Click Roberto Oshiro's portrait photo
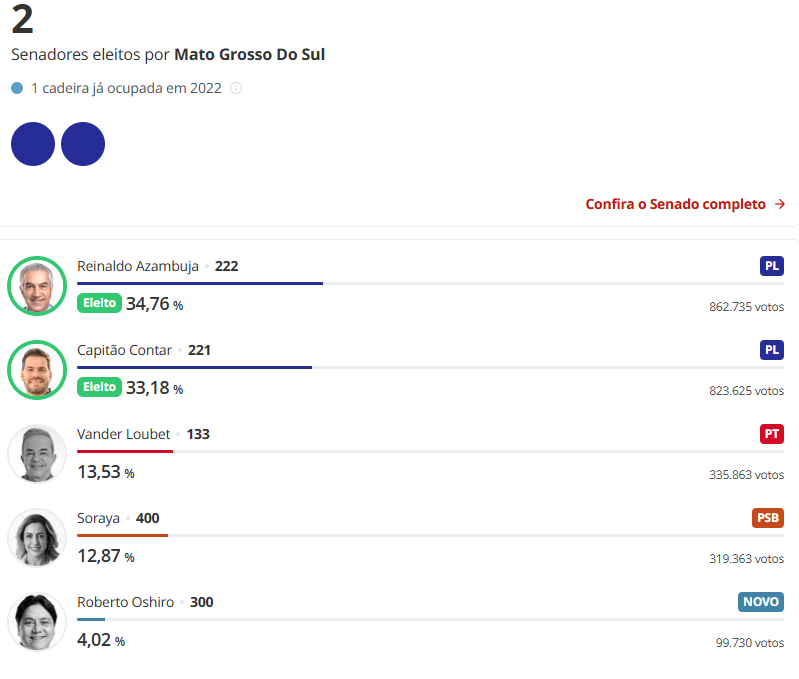The width and height of the screenshot is (799, 679). coord(37,622)
